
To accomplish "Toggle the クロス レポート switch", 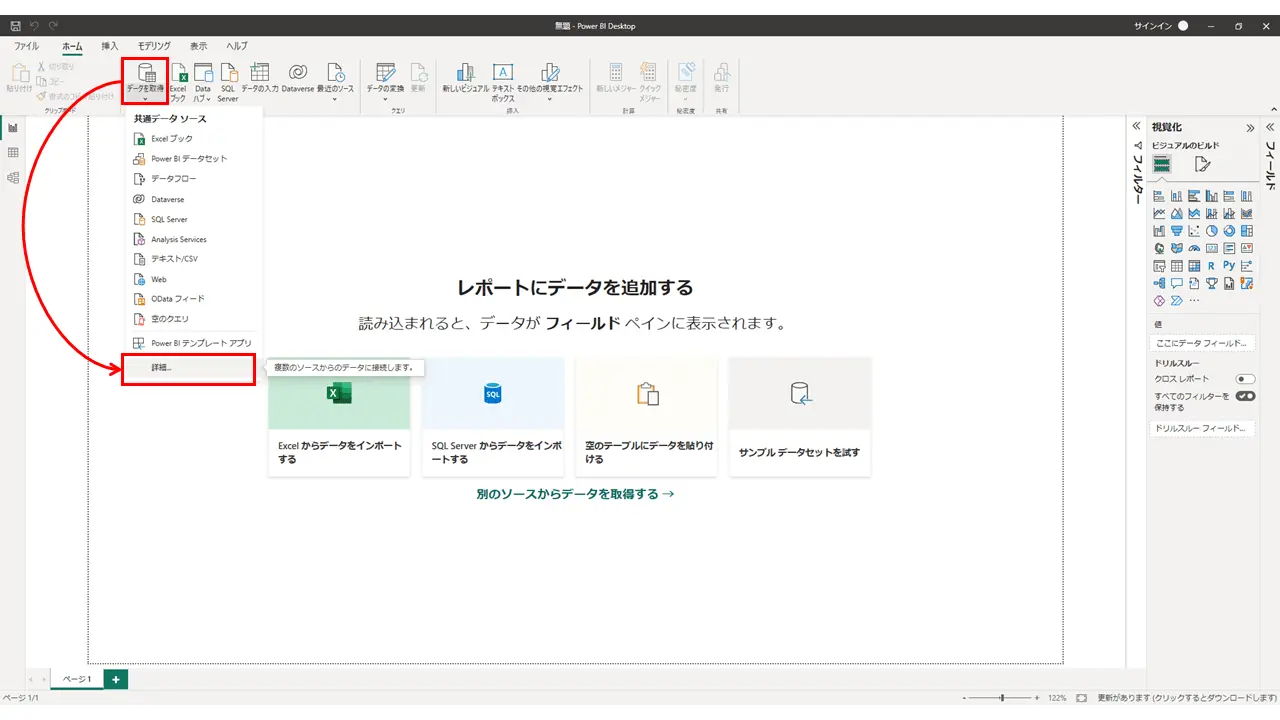I will tap(1245, 379).
